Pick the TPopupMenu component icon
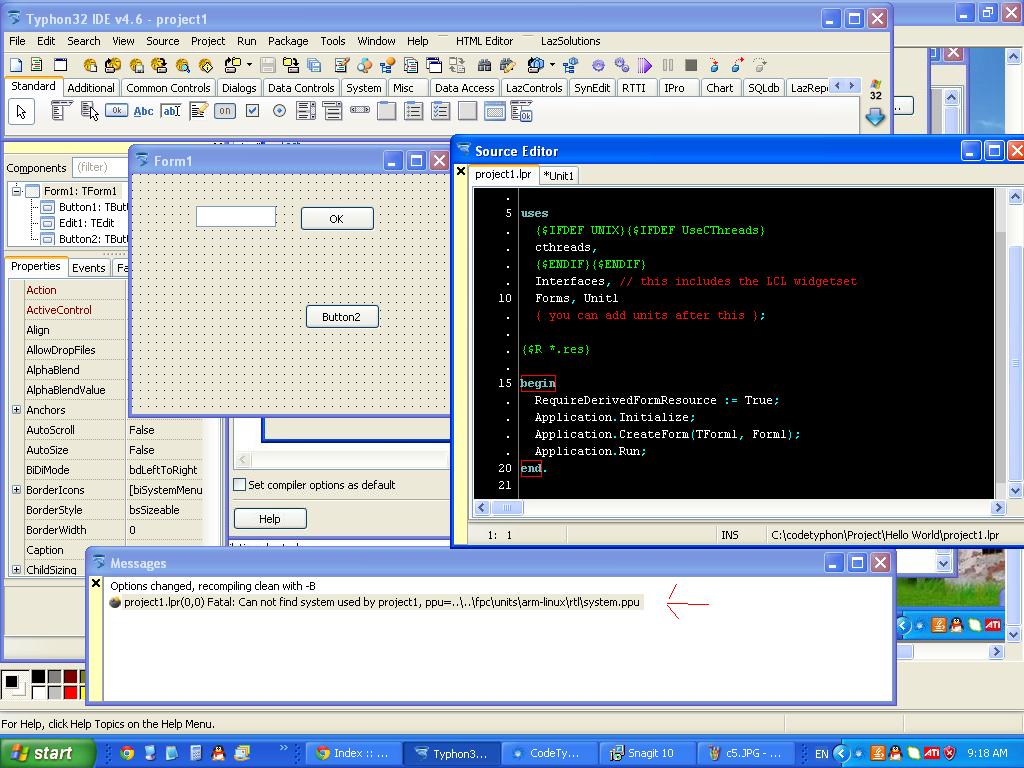1024x768 pixels. (89, 112)
